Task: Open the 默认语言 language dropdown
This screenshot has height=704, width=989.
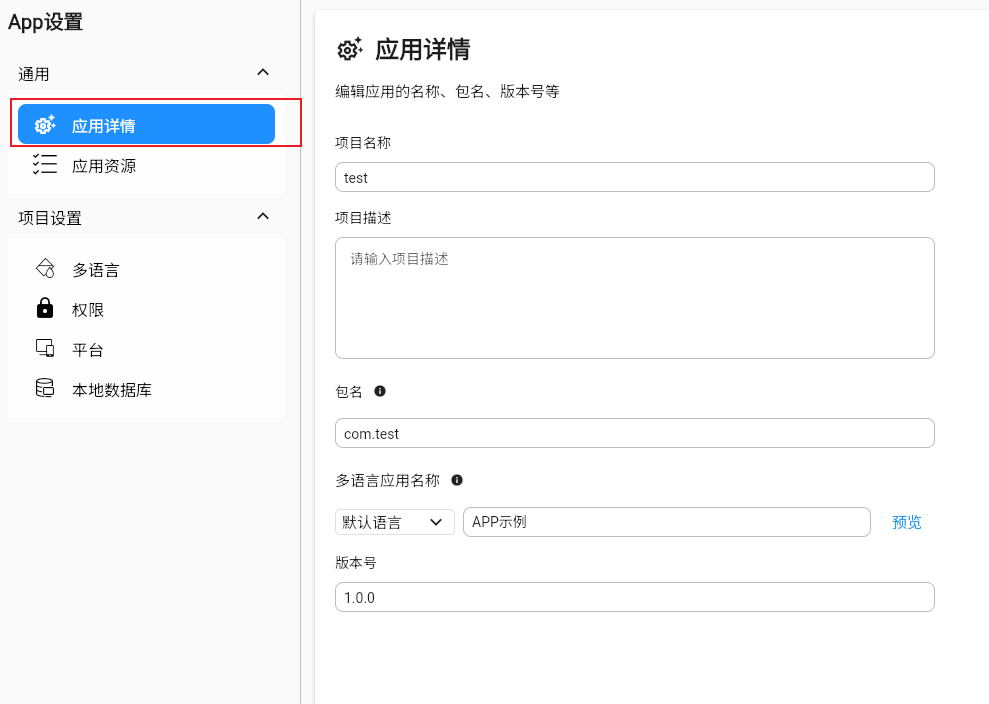Action: pyautogui.click(x=394, y=522)
